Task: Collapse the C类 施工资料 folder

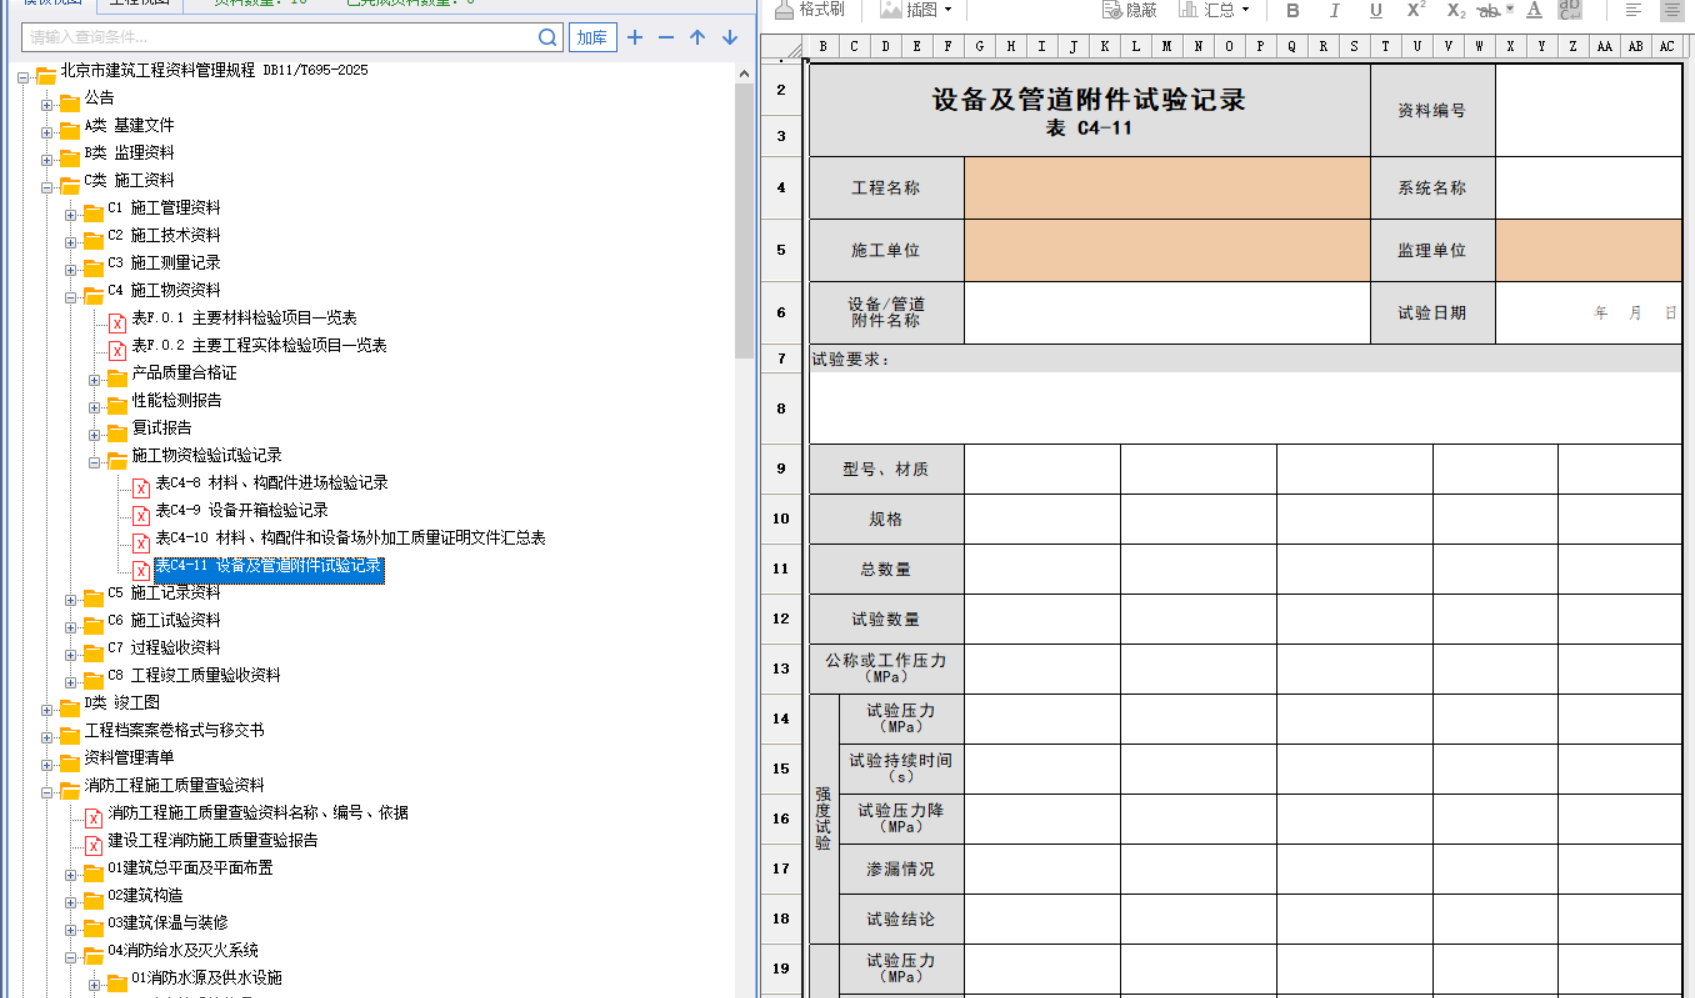Action: [x=47, y=187]
